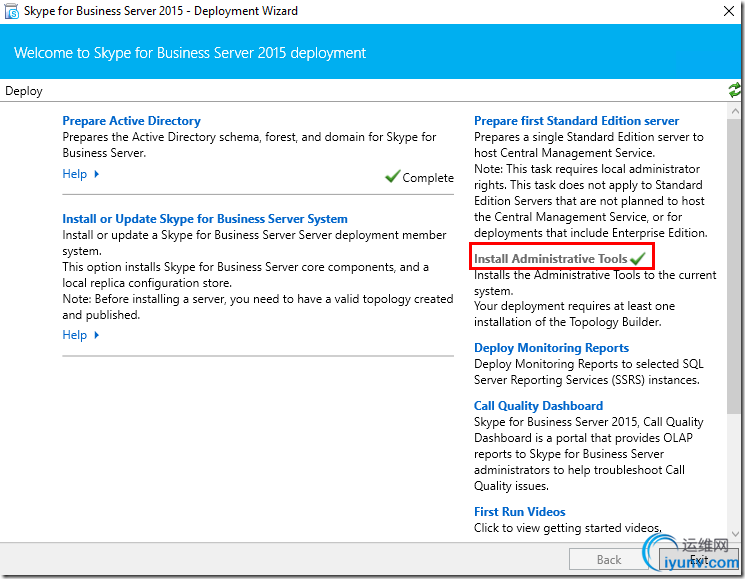View the First Run Videos
Viewport: 745px width, 579px height.
(x=519, y=512)
